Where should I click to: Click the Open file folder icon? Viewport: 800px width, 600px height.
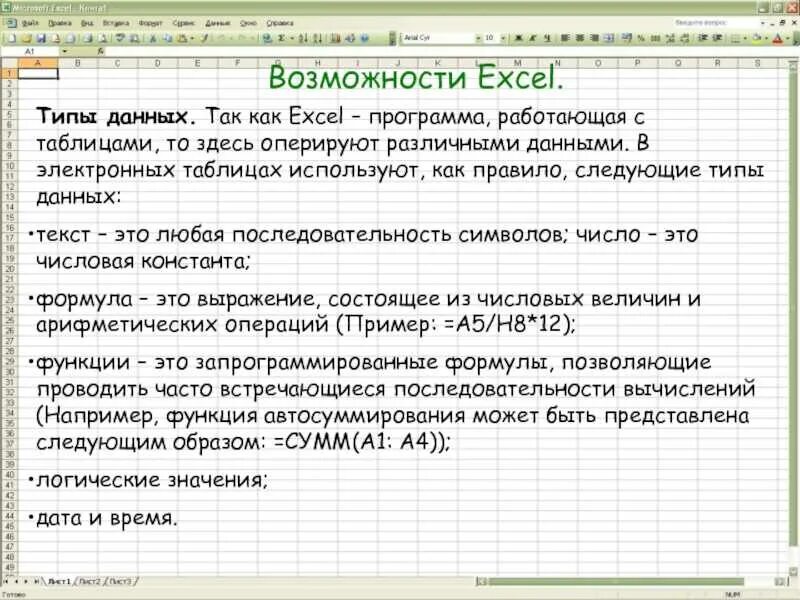coord(26,38)
